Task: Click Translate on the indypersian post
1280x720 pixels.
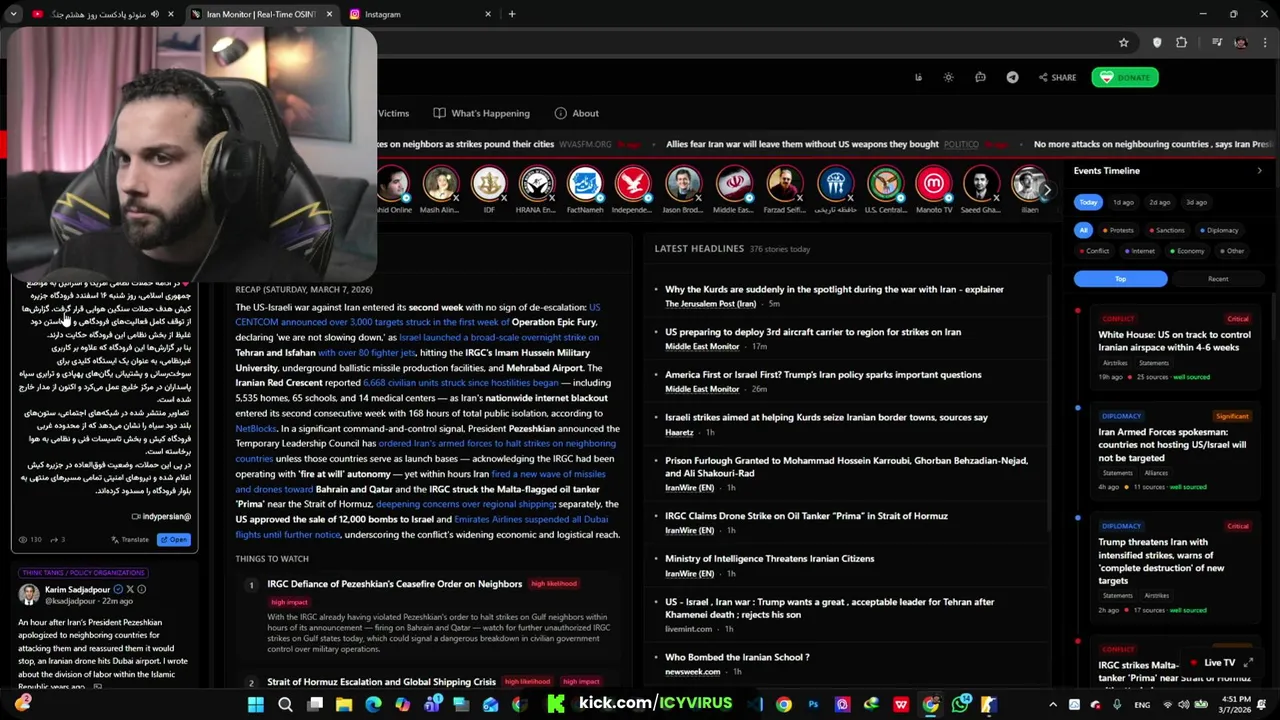Action: click(130, 540)
